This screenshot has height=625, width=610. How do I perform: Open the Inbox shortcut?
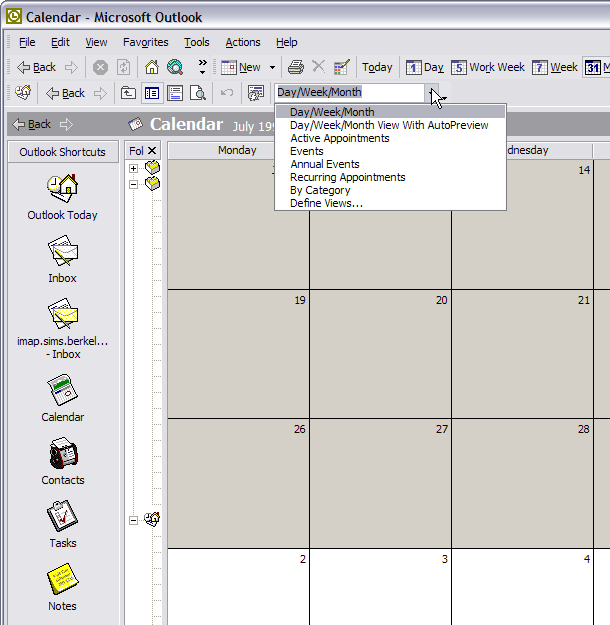point(63,259)
